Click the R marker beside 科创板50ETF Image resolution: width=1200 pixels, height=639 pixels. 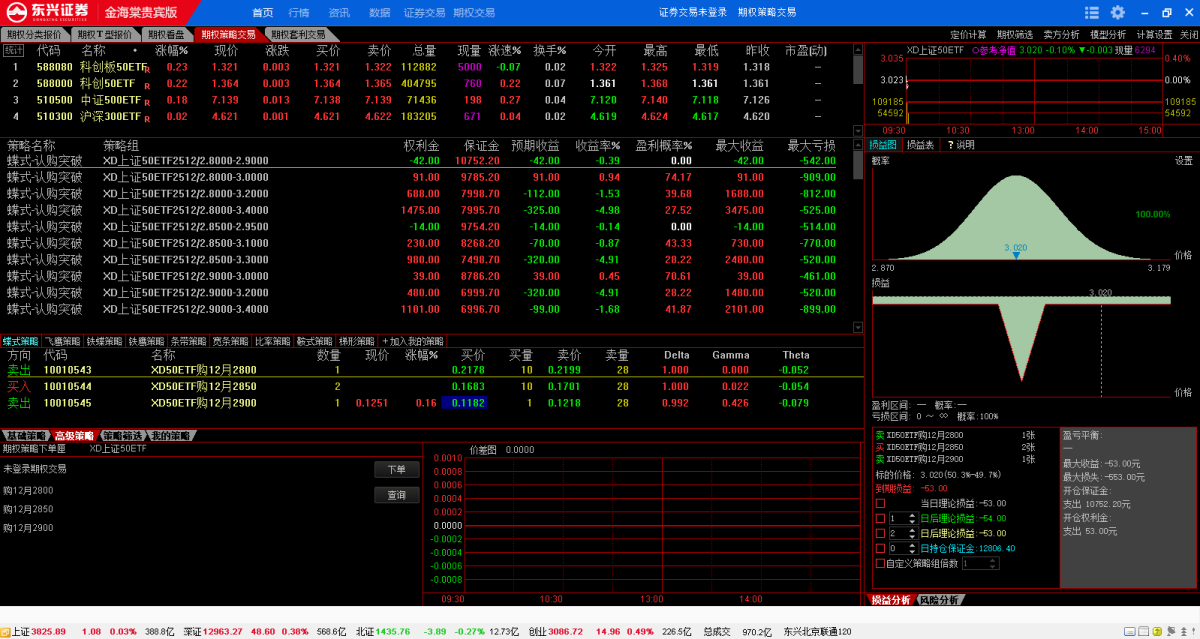(x=147, y=70)
